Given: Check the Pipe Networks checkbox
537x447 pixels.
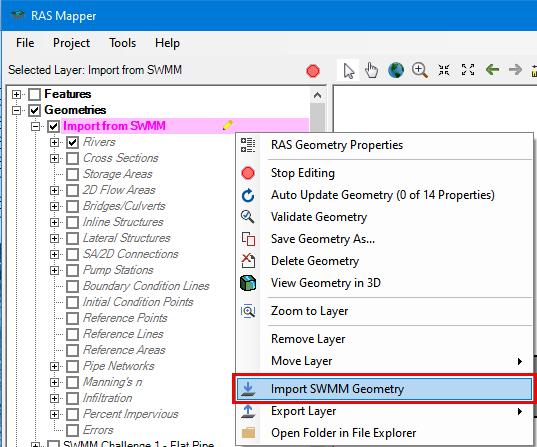Looking at the screenshot, I should point(72,366).
